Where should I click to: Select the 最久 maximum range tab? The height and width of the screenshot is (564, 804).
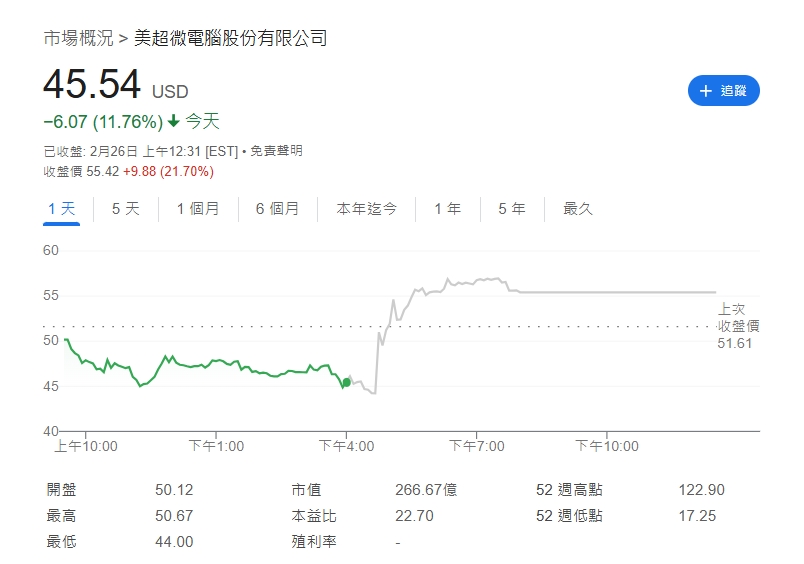tap(577, 209)
